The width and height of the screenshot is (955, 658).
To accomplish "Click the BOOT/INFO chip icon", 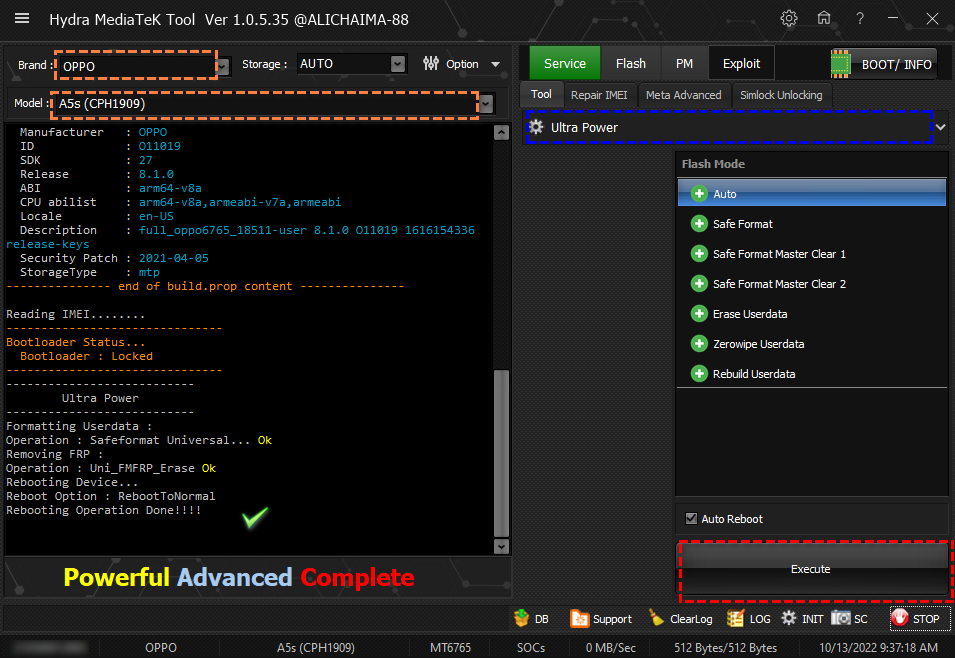I will click(840, 63).
